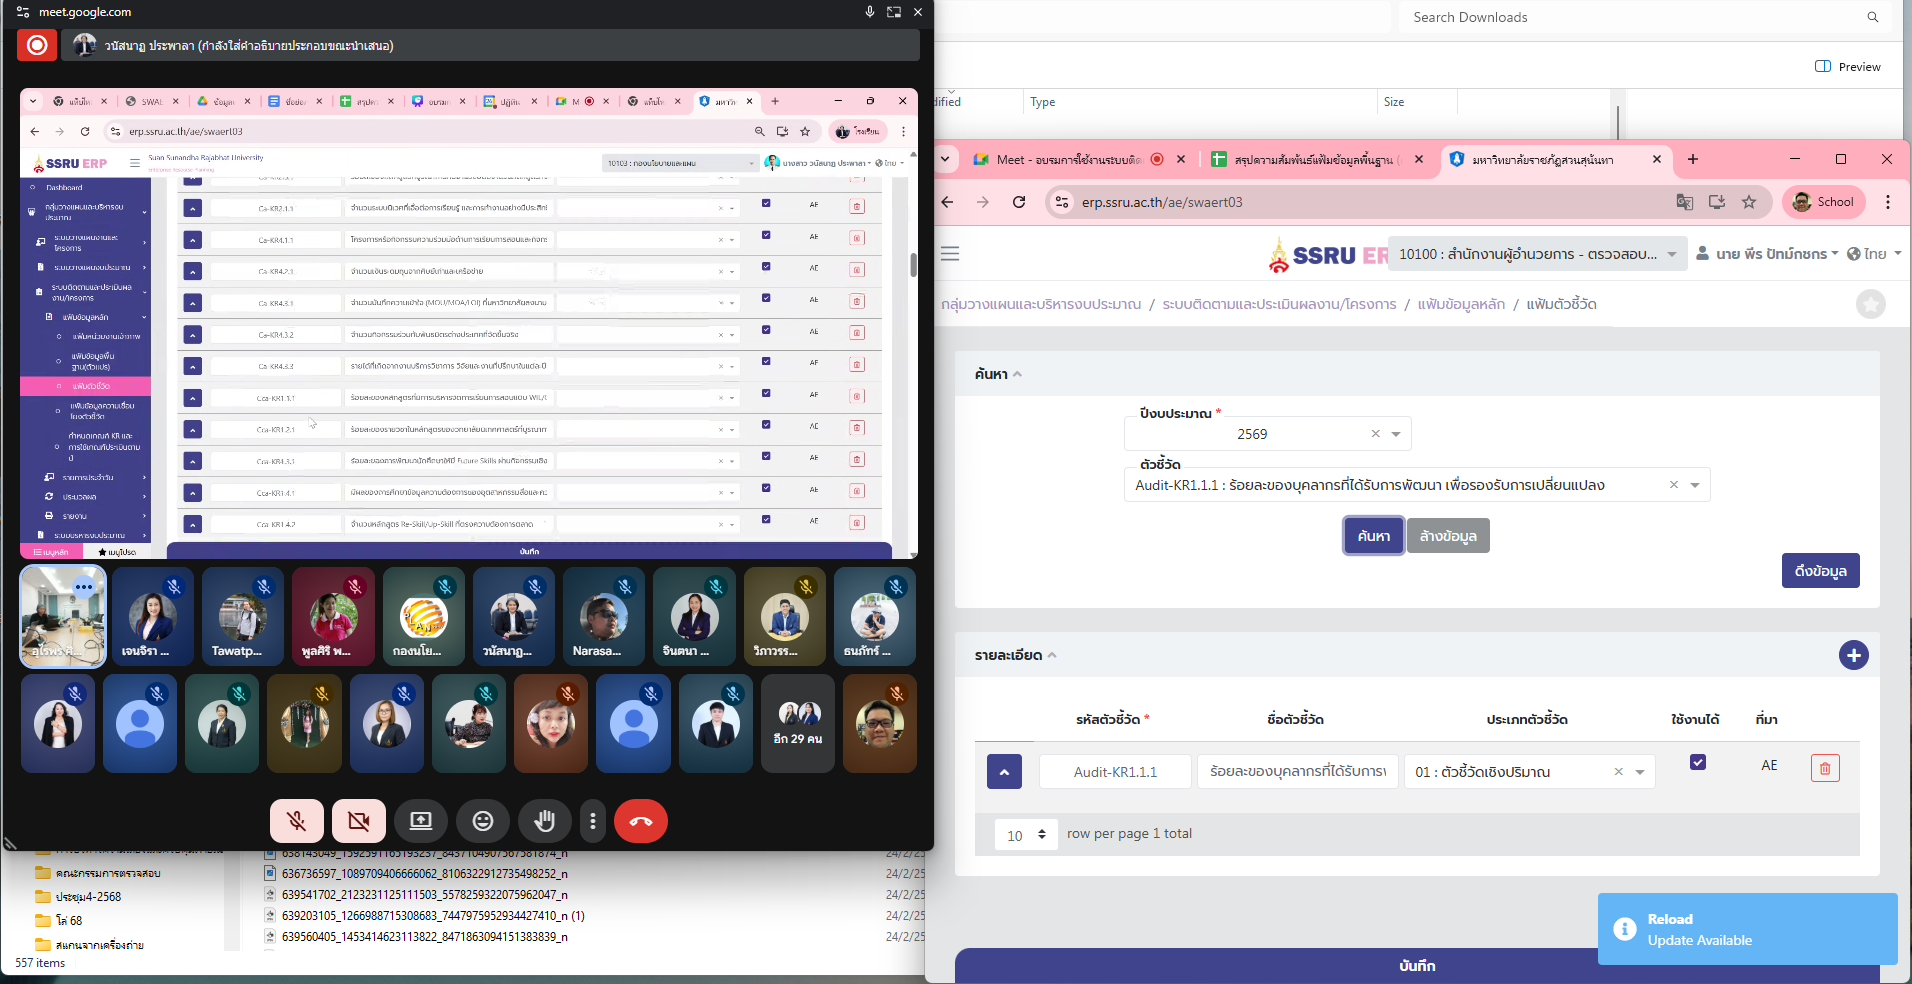Screen dimensions: 1912x984
Task: Open the department 10100 selector dropdown
Action: pos(1670,254)
